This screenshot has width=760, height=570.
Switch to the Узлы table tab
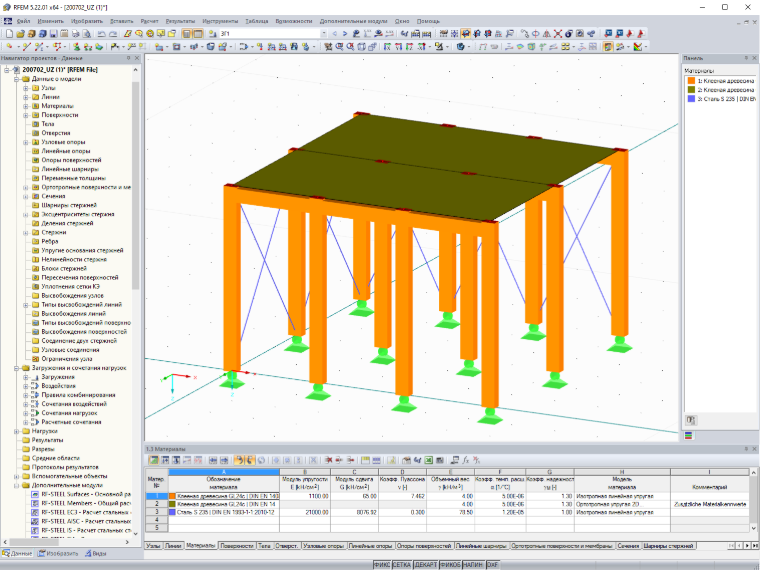coord(153,546)
